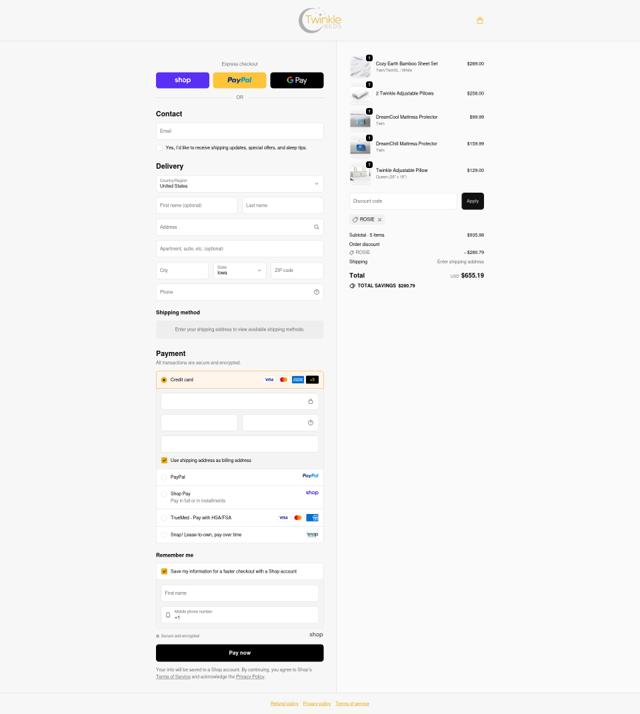Pay with Shop express checkout button
This screenshot has height=714, width=640.
click(x=182, y=80)
